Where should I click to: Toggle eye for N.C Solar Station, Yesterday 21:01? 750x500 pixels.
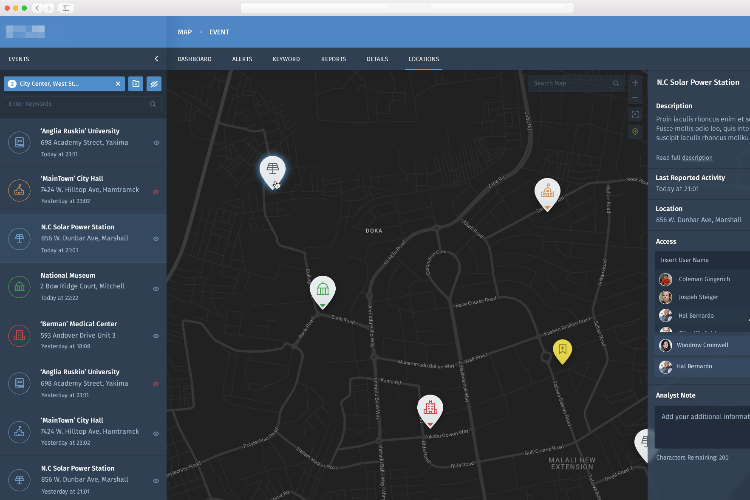156,481
